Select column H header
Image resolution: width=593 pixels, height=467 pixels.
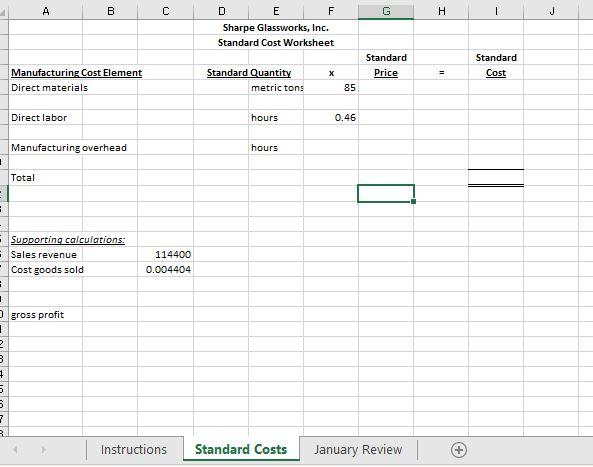coord(441,11)
